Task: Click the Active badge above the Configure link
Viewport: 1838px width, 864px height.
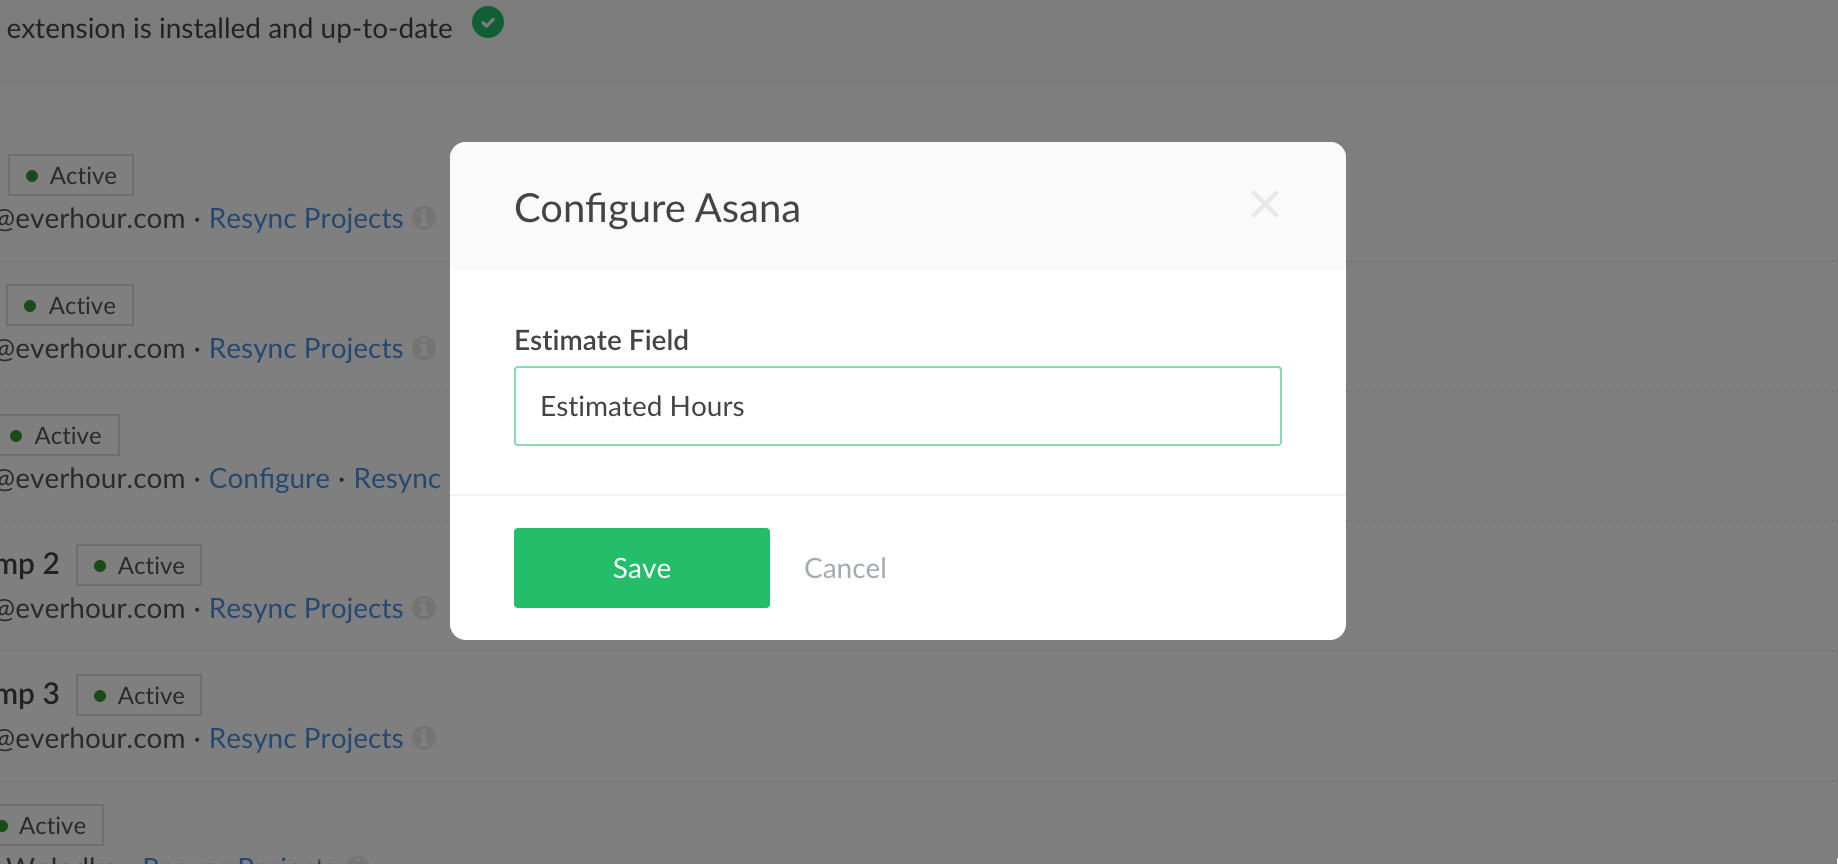Action: point(58,435)
